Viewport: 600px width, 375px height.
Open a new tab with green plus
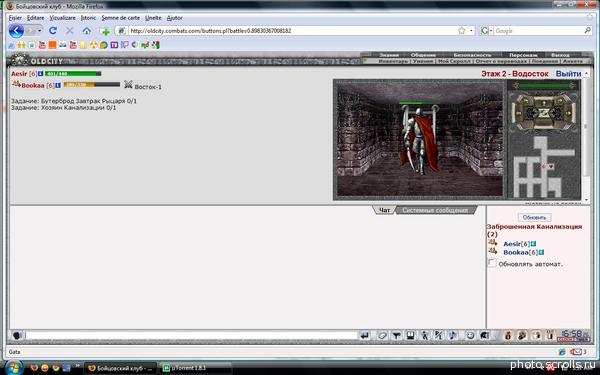point(104,31)
